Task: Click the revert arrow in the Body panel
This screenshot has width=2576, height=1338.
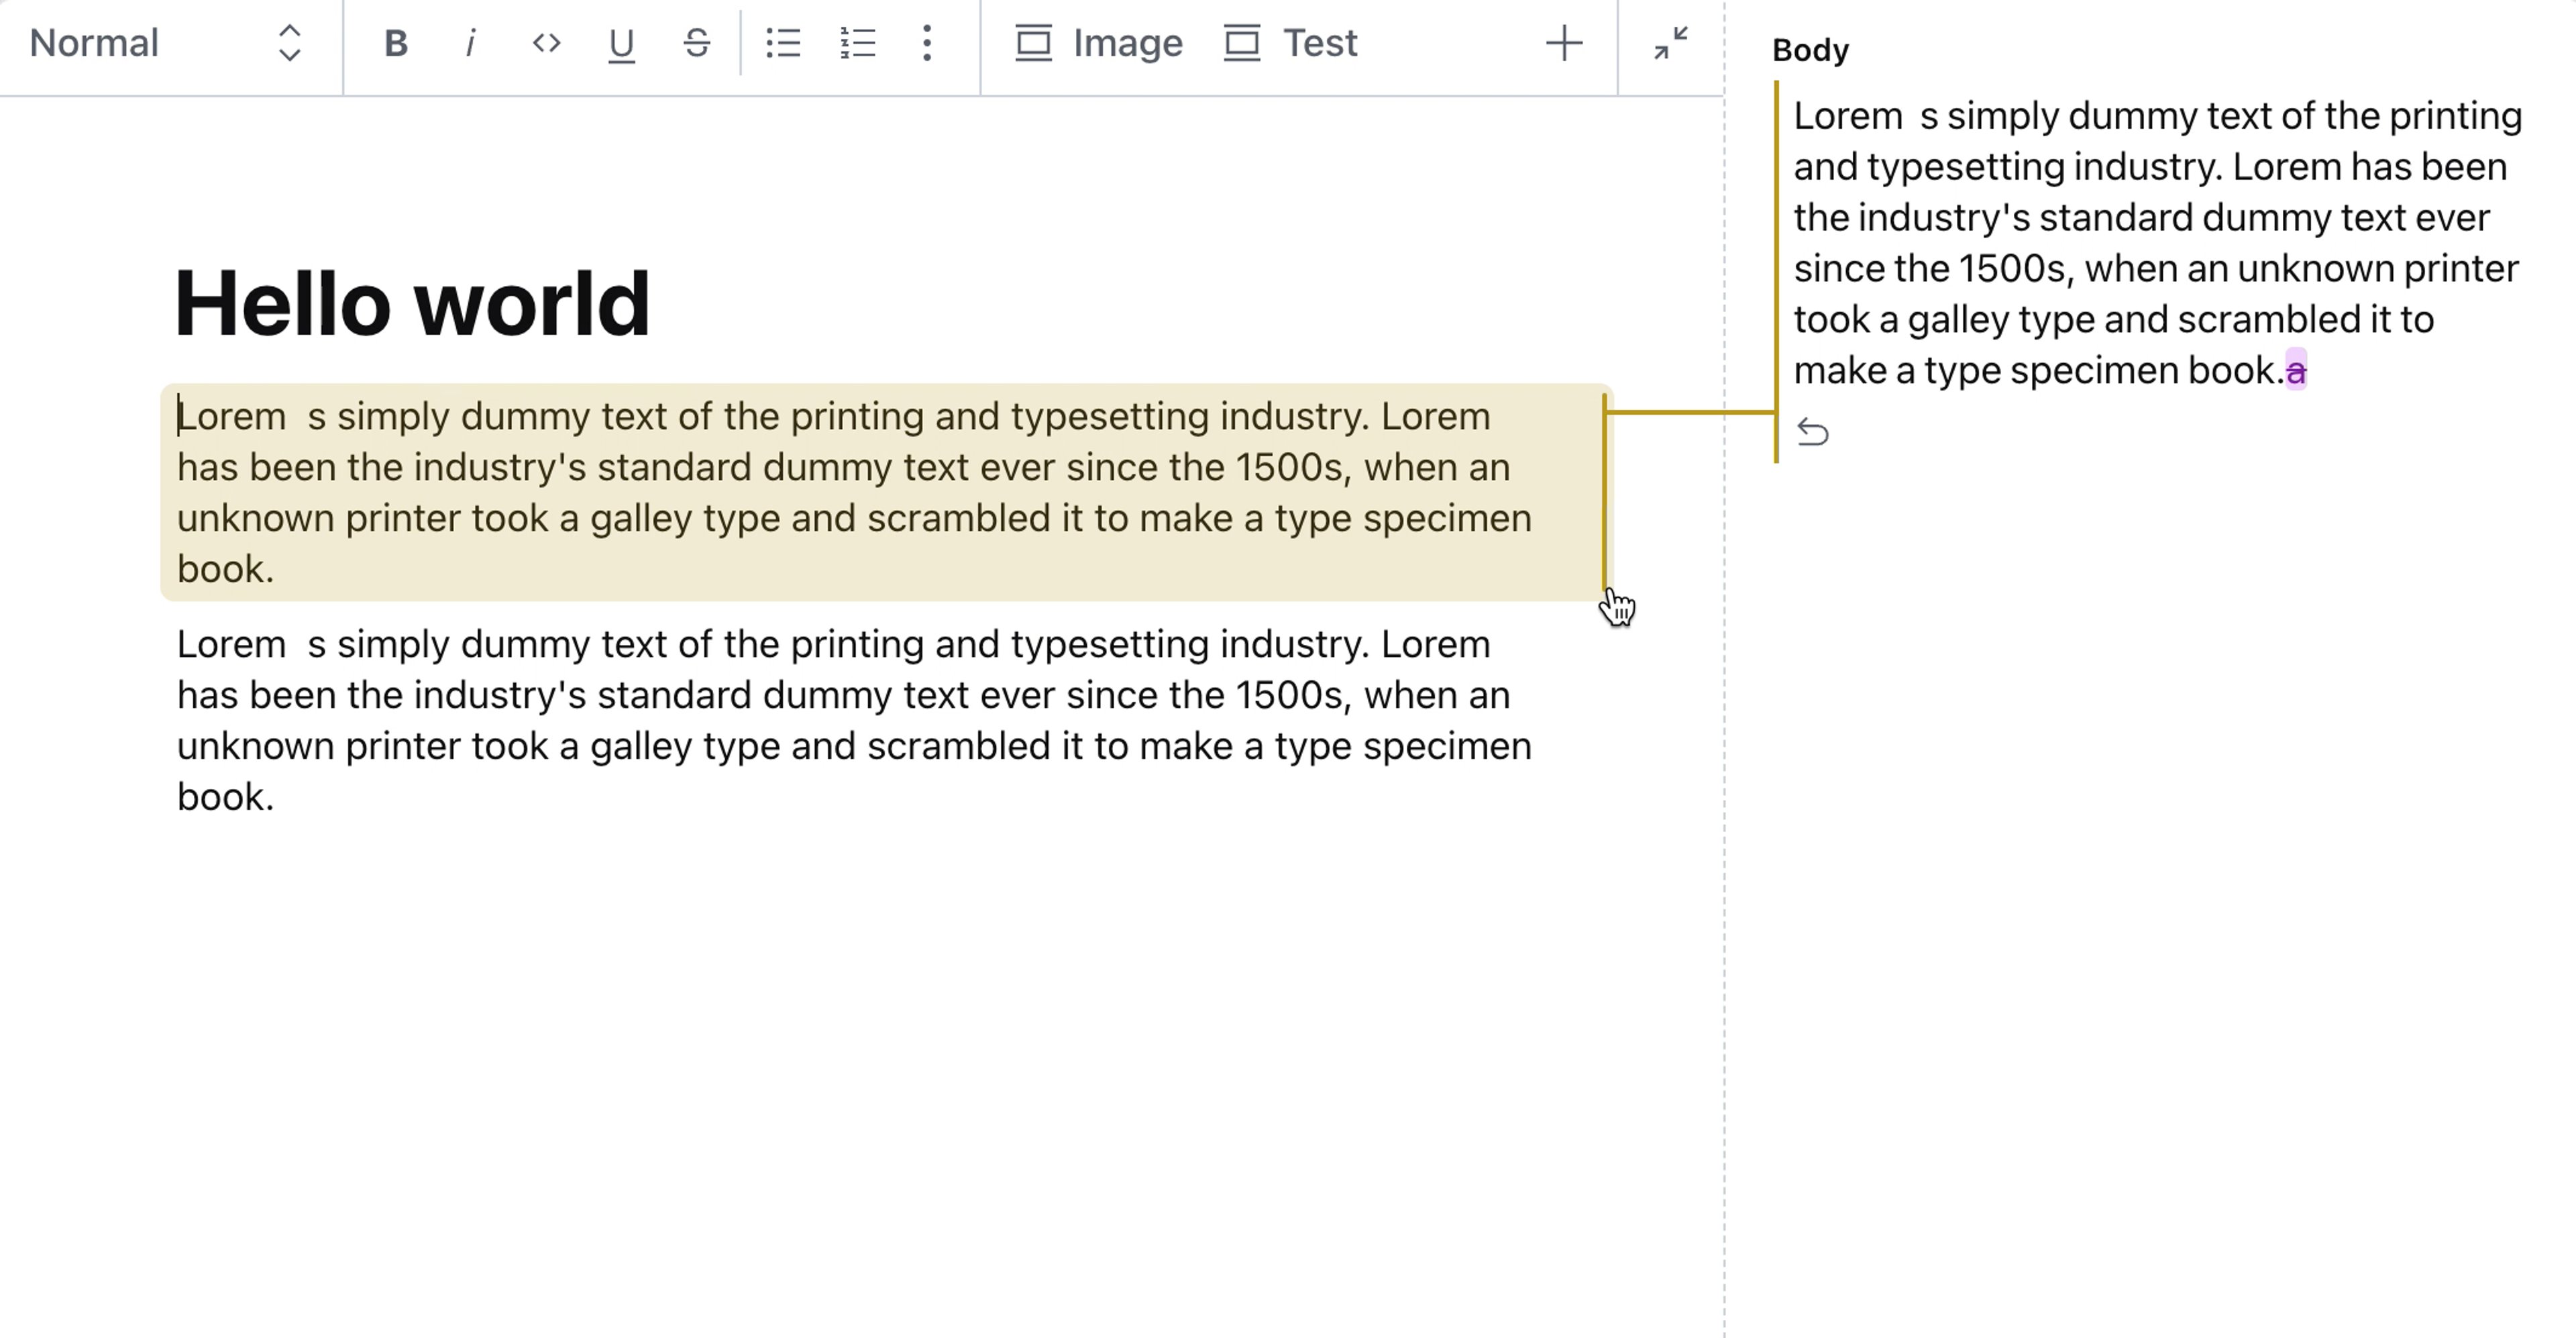Action: [x=1813, y=433]
